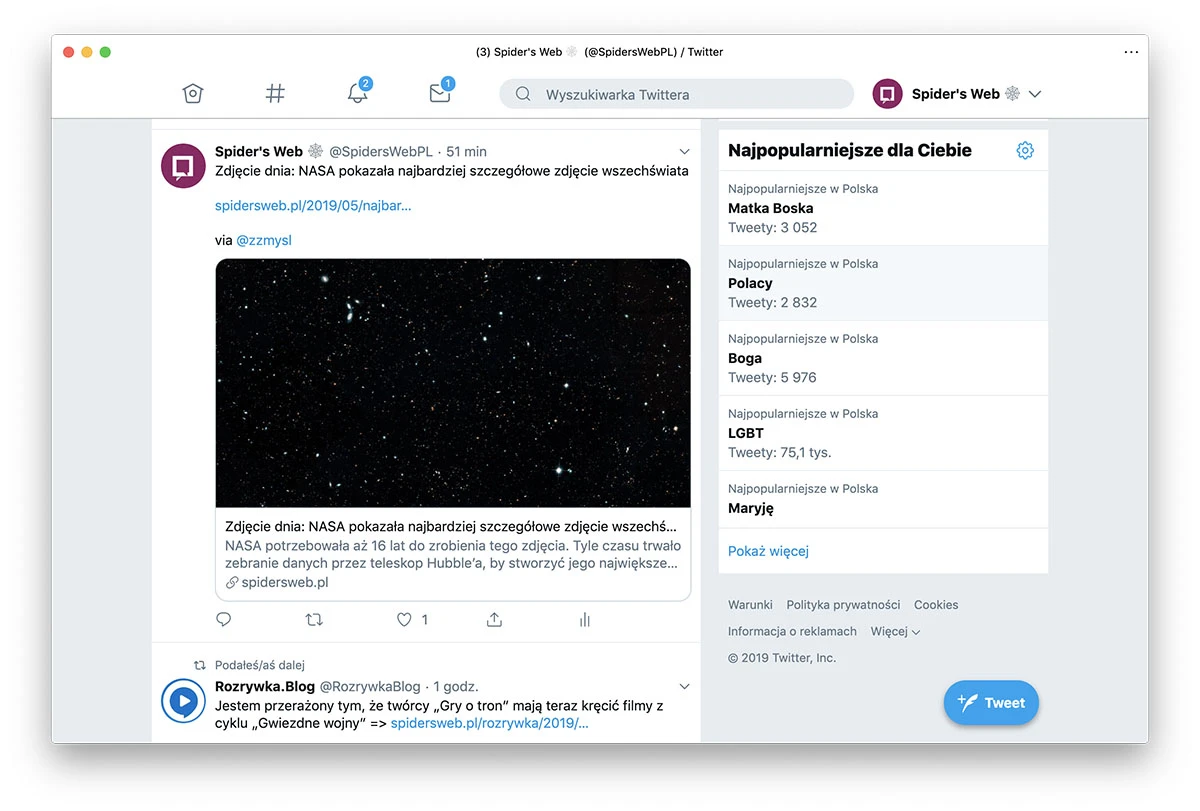Image resolution: width=1200 pixels, height=811 pixels.
Task: Open spidersweb.pl/rozrywka/2019/… link
Action: (x=490, y=723)
